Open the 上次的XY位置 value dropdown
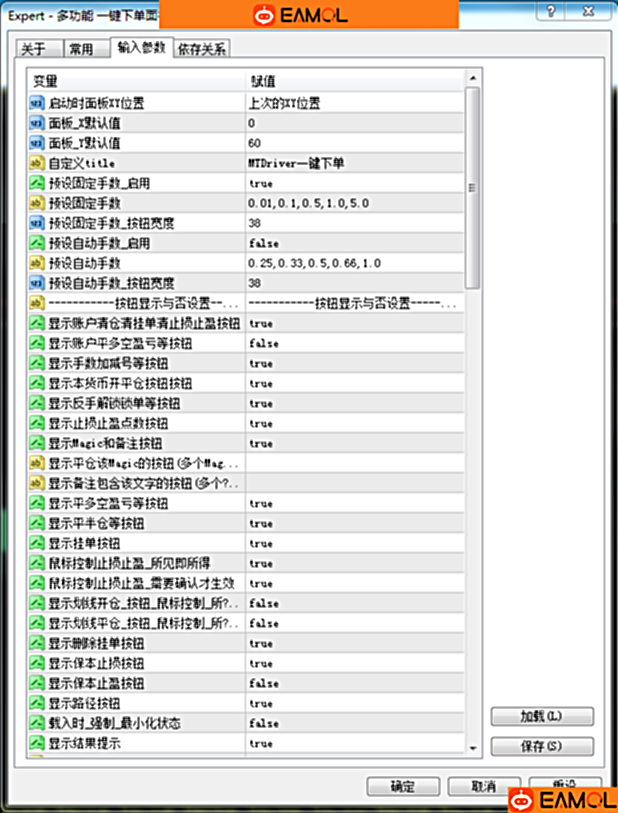The height and width of the screenshot is (813, 618). pos(355,103)
